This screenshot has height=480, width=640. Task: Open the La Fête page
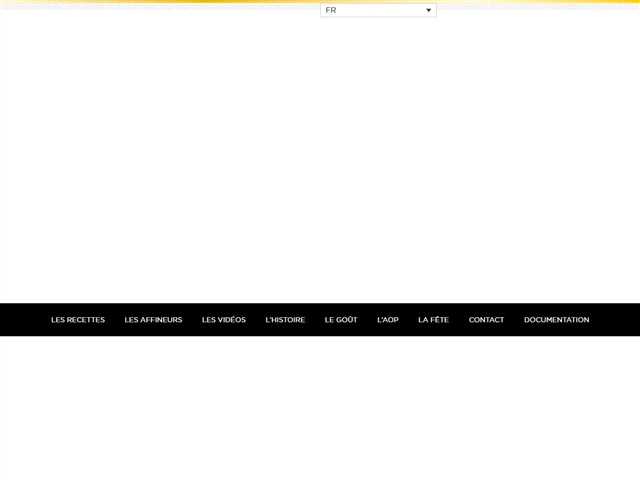(x=433, y=320)
